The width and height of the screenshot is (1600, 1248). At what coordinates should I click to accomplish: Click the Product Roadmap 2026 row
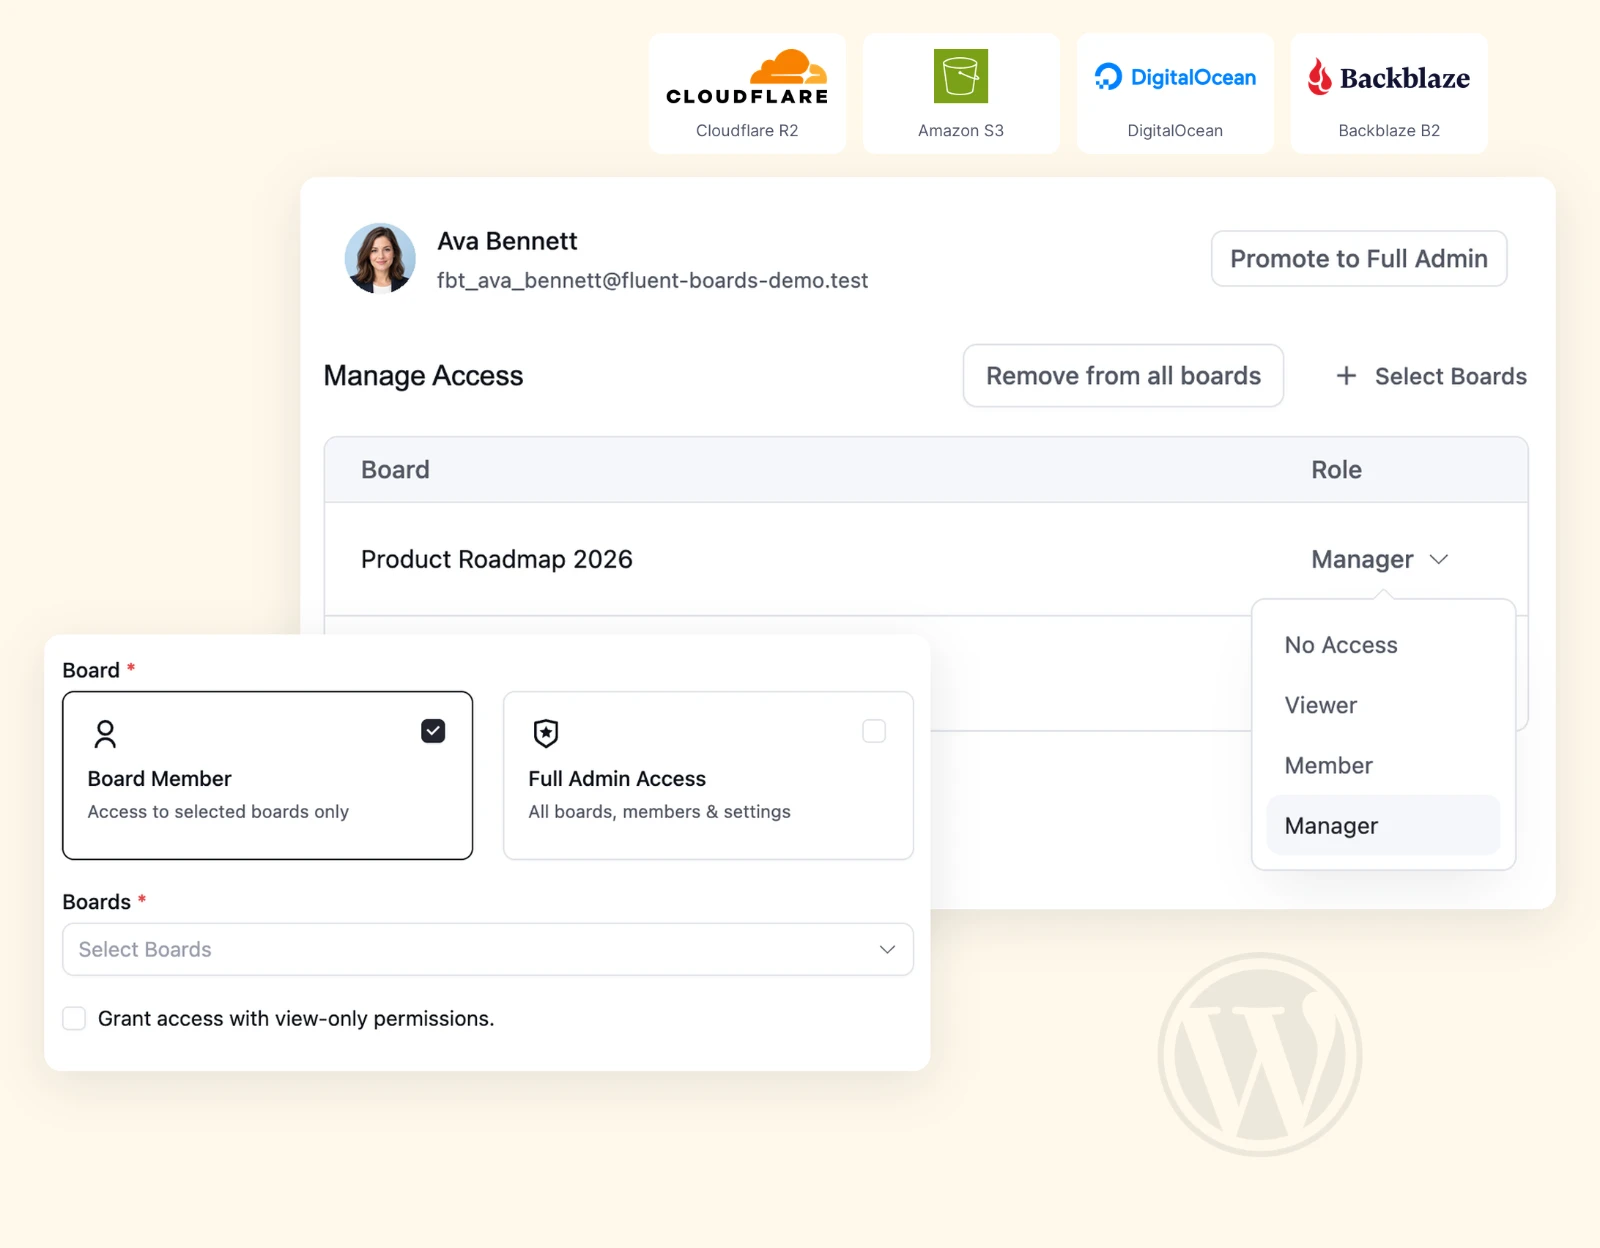(x=926, y=559)
